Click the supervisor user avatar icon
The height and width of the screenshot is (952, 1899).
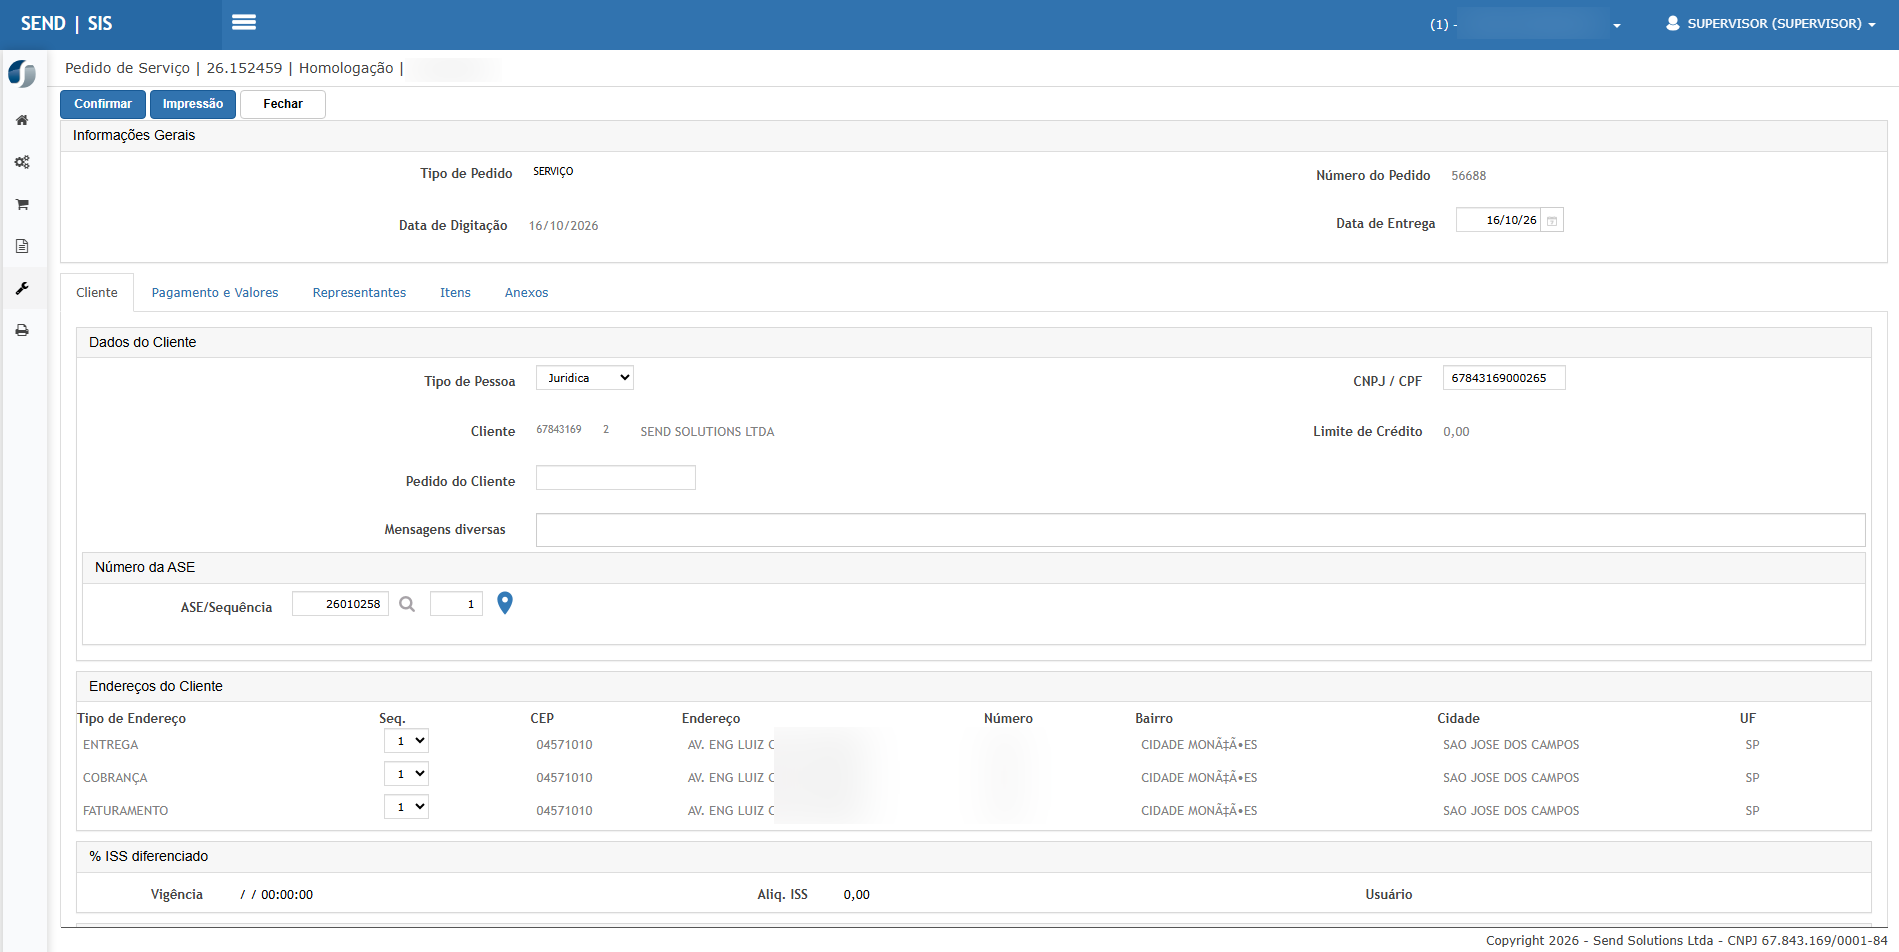pyautogui.click(x=1673, y=23)
